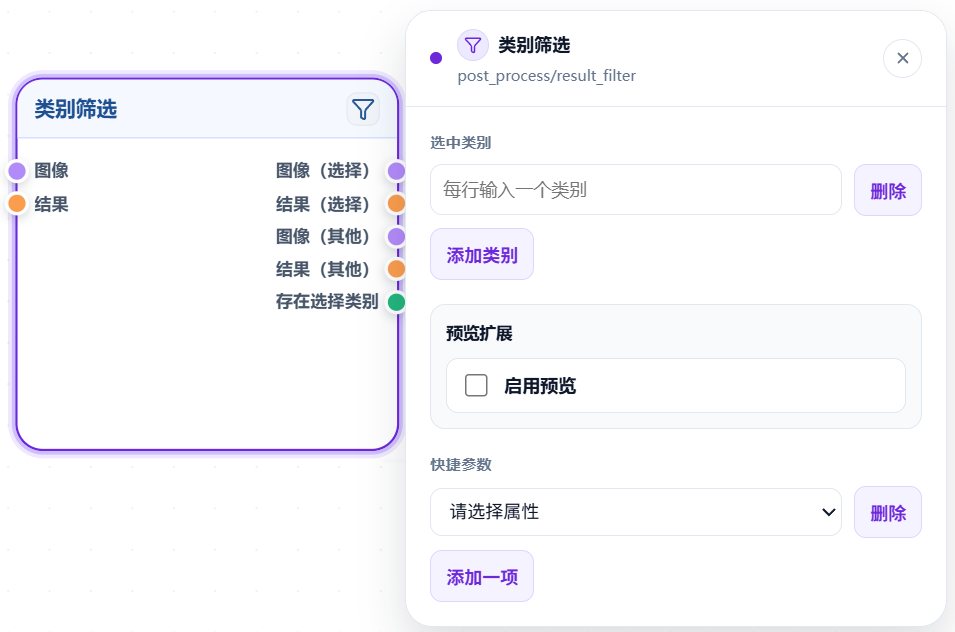Image resolution: width=955 pixels, height=632 pixels.
Task: Click the 图像(选择) output port
Action: pos(396,170)
